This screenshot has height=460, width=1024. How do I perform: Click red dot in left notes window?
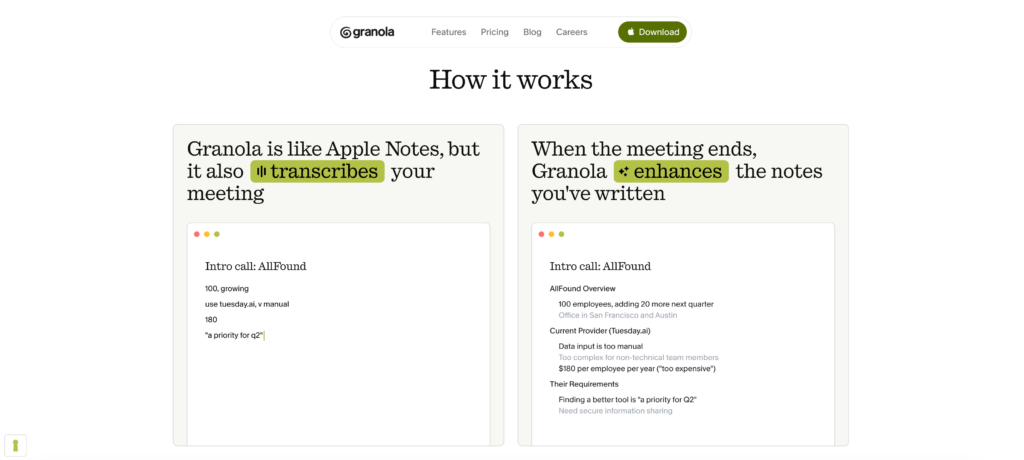pyautogui.click(x=197, y=234)
